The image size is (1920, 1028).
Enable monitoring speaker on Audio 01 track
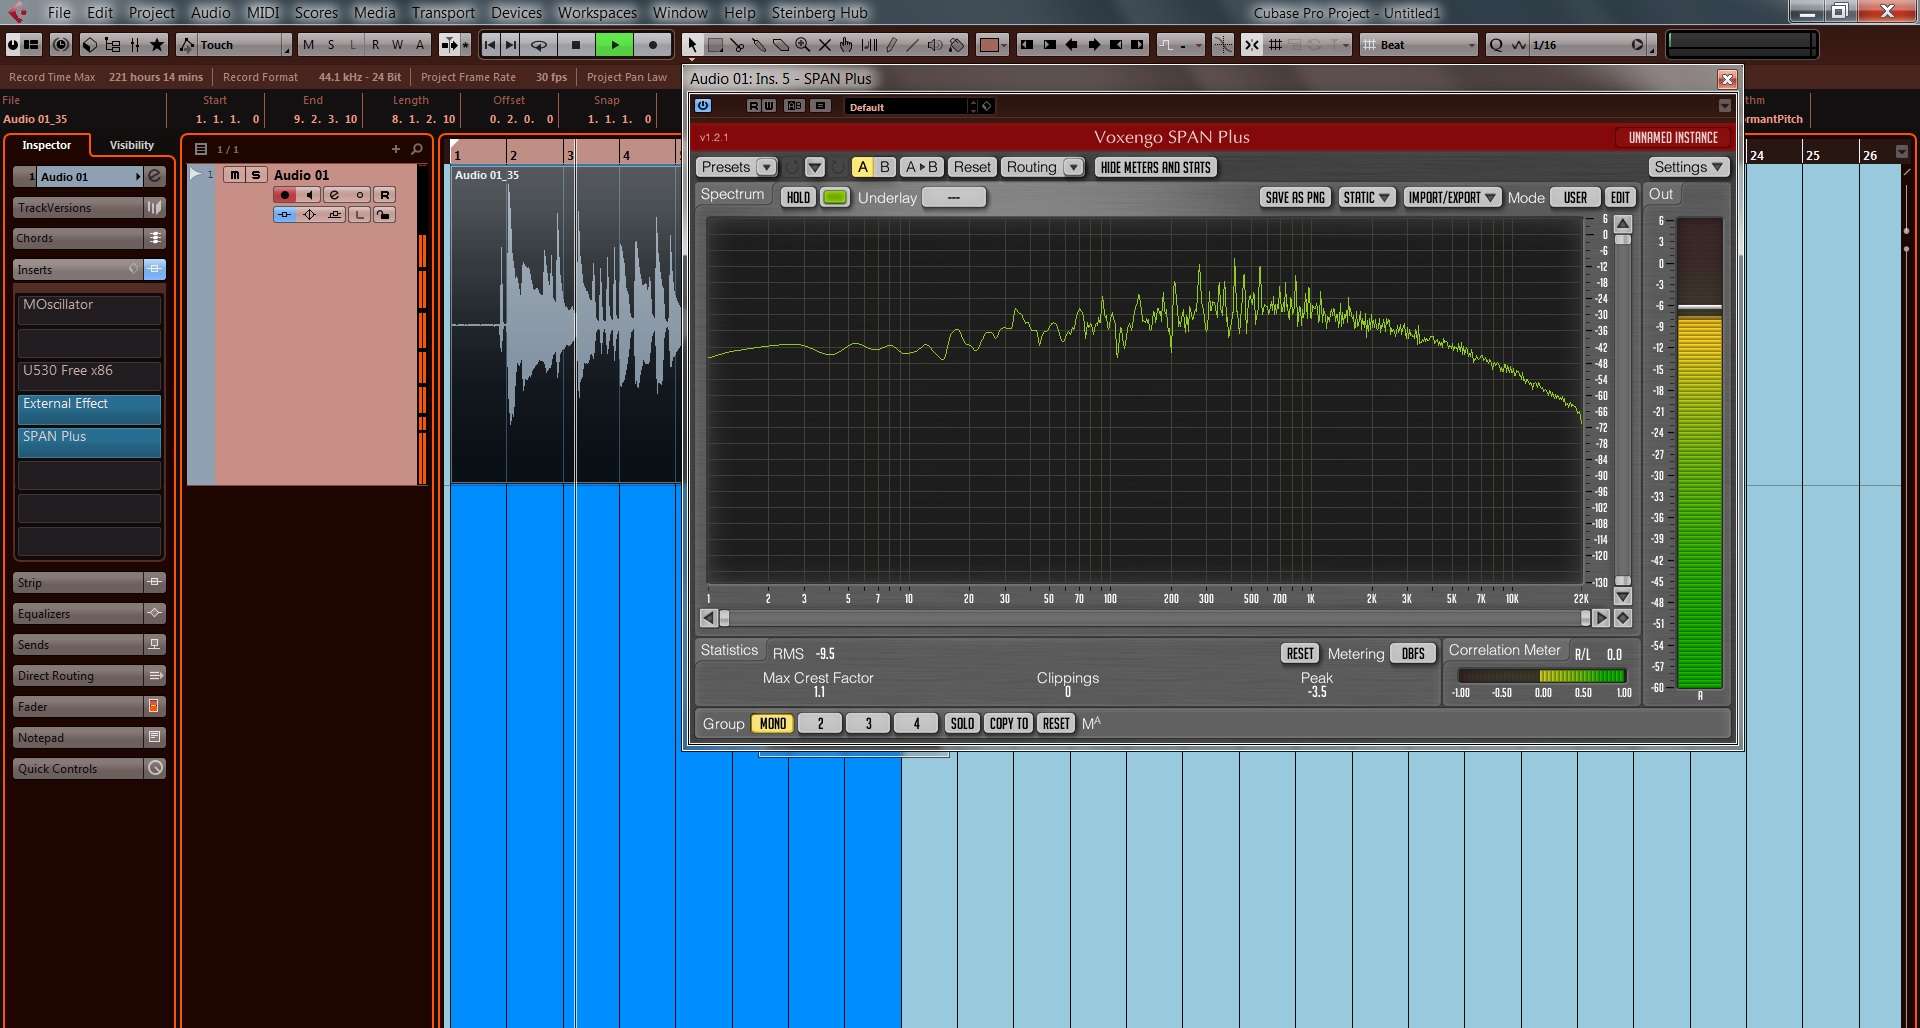[x=309, y=195]
